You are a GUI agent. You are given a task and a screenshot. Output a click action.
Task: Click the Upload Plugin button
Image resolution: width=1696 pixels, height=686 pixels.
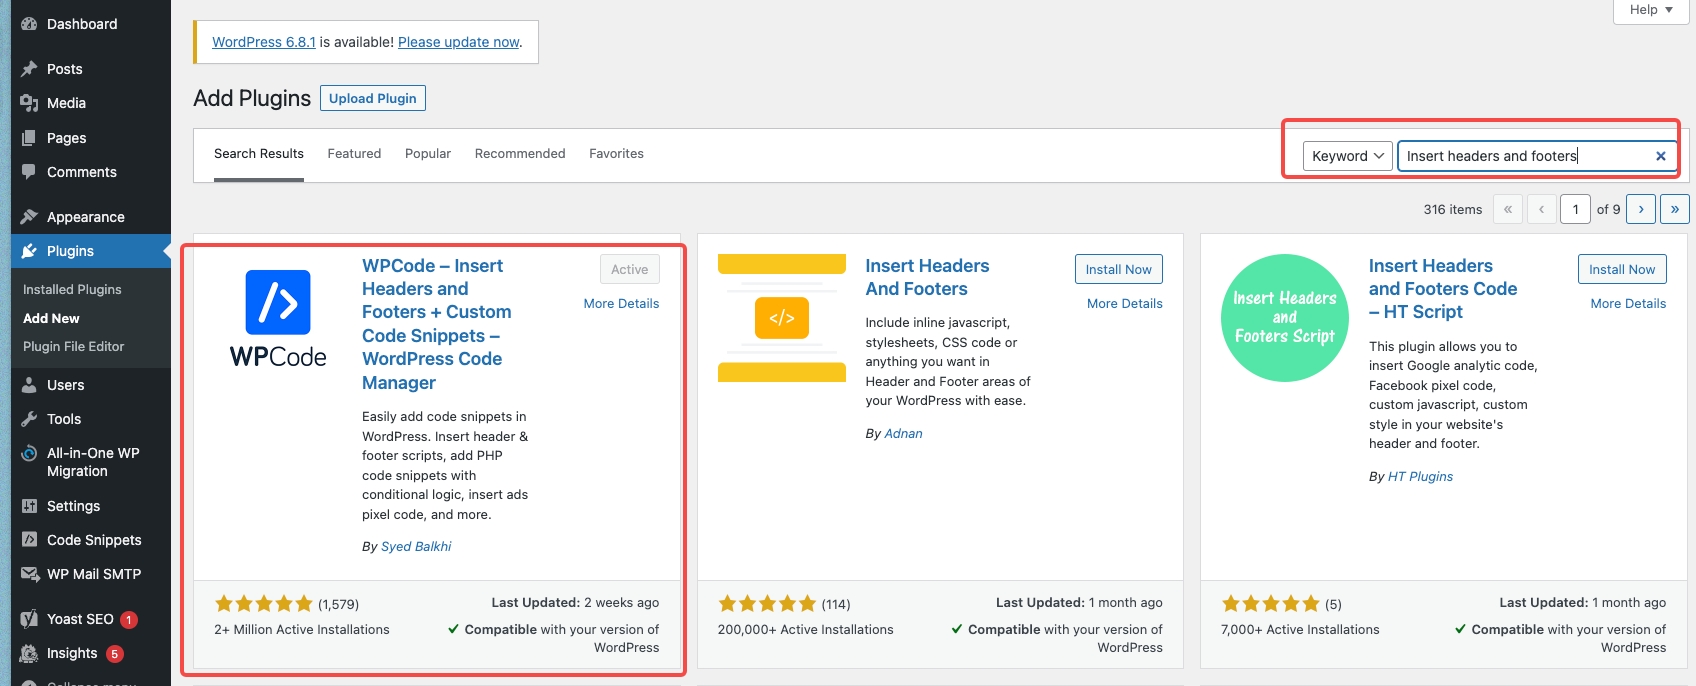click(373, 98)
